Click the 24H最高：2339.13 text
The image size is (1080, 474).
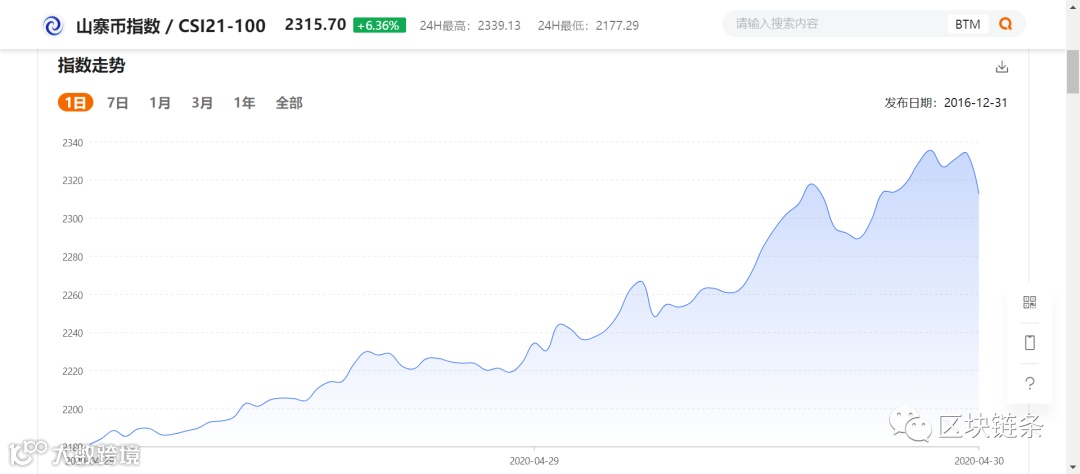(470, 25)
